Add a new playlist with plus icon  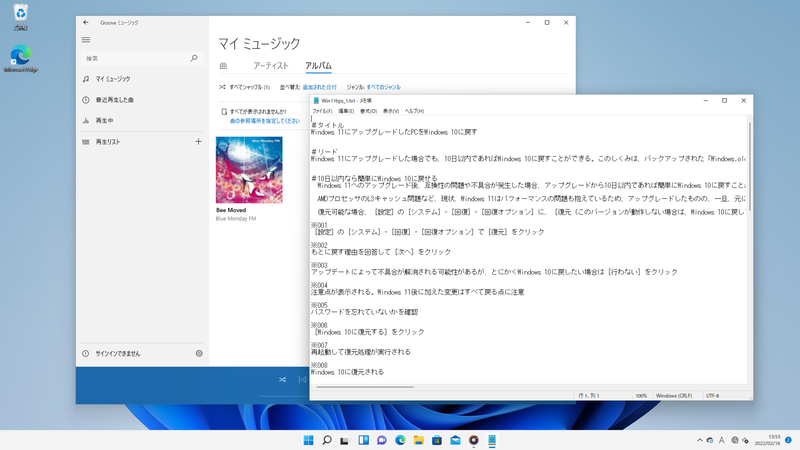point(198,141)
